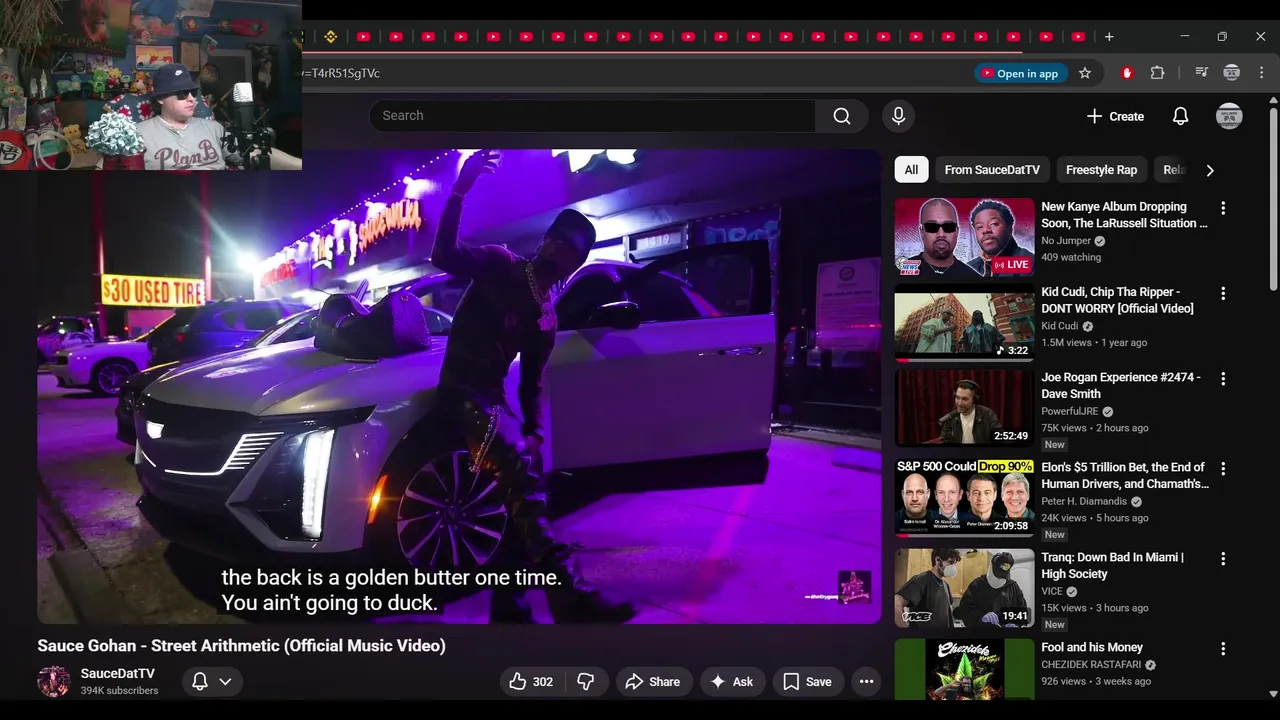Open more actions three-dot menu under video
This screenshot has height=720, width=1280.
coord(866,681)
